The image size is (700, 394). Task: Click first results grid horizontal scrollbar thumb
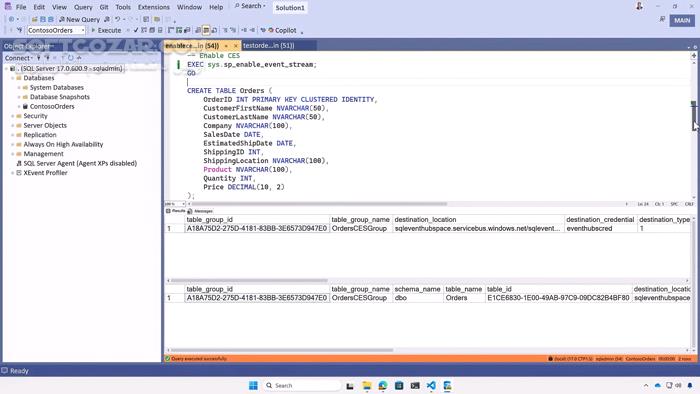[249, 281]
